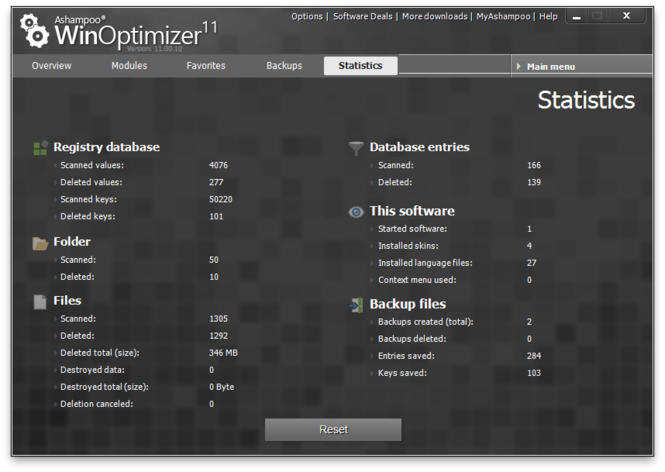Click the Backup files icon
The image size is (665, 472).
356,305
